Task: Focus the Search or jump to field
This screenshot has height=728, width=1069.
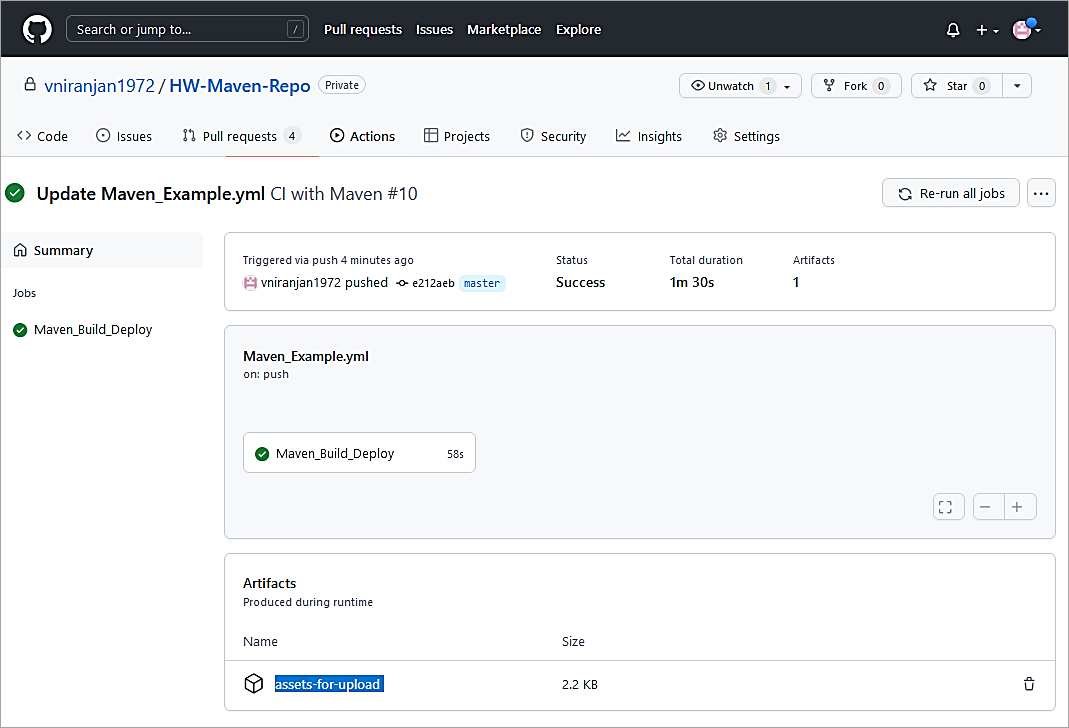Action: coord(187,29)
